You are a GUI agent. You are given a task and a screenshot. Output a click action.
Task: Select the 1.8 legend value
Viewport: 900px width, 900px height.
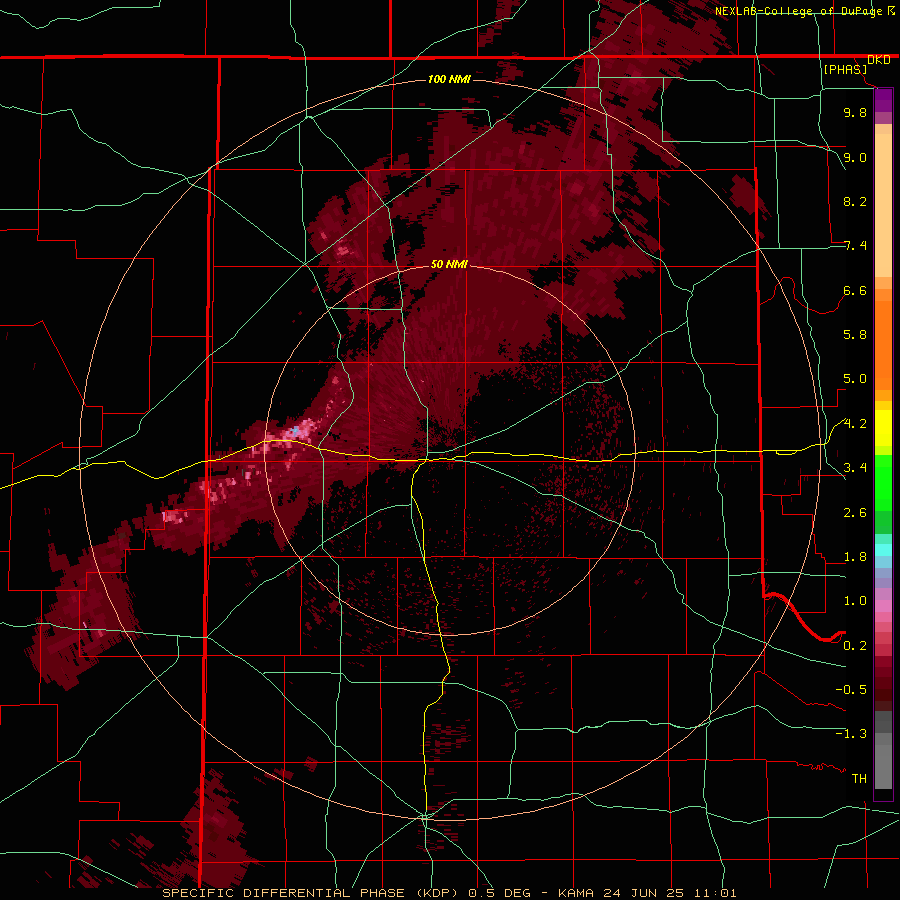[x=855, y=557]
